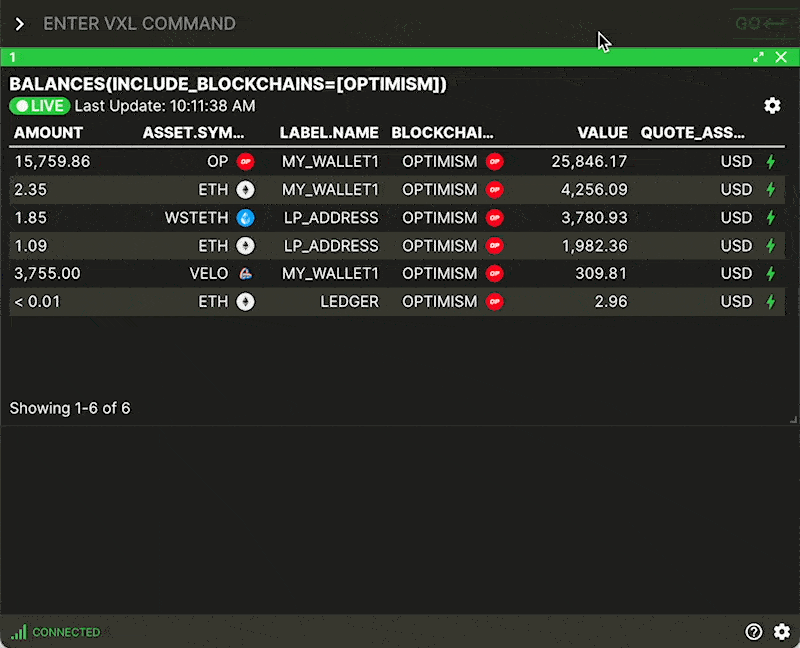Click the amount 15,759.86
This screenshot has height=648, width=800.
coord(52,162)
